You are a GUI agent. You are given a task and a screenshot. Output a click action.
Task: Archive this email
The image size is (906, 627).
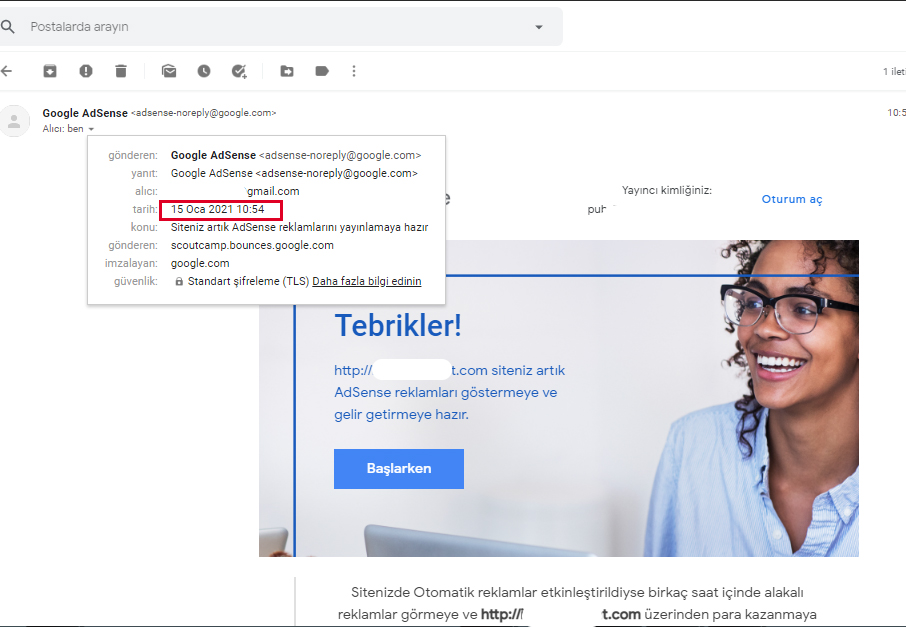(50, 71)
